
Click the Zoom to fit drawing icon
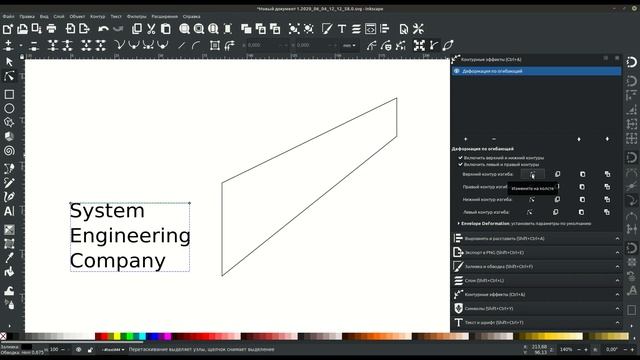(x=199, y=29)
